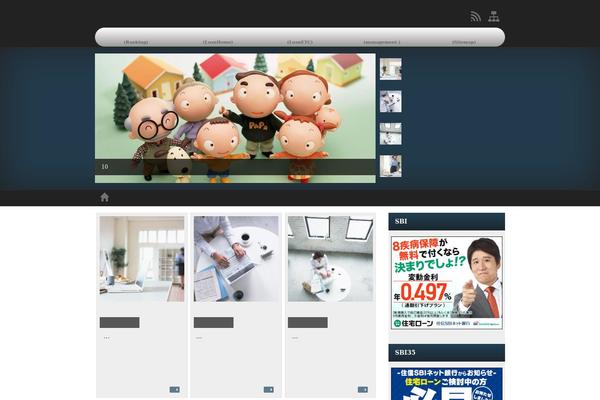Screen dimensions: 600x400
Task: Select the fourth slider thumbnail
Action: point(391,166)
